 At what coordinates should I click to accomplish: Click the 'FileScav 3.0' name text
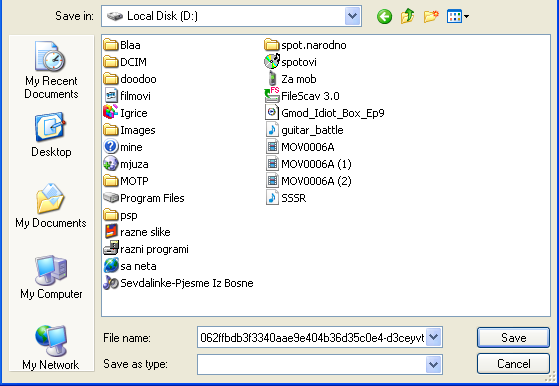point(310,96)
